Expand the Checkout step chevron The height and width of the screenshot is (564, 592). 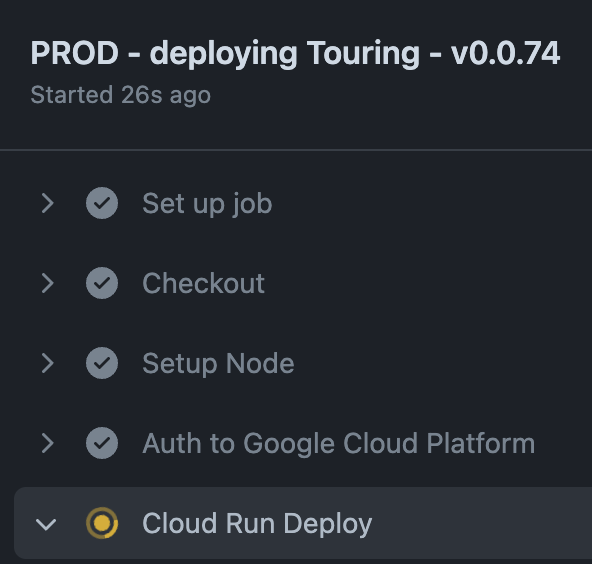coord(48,284)
